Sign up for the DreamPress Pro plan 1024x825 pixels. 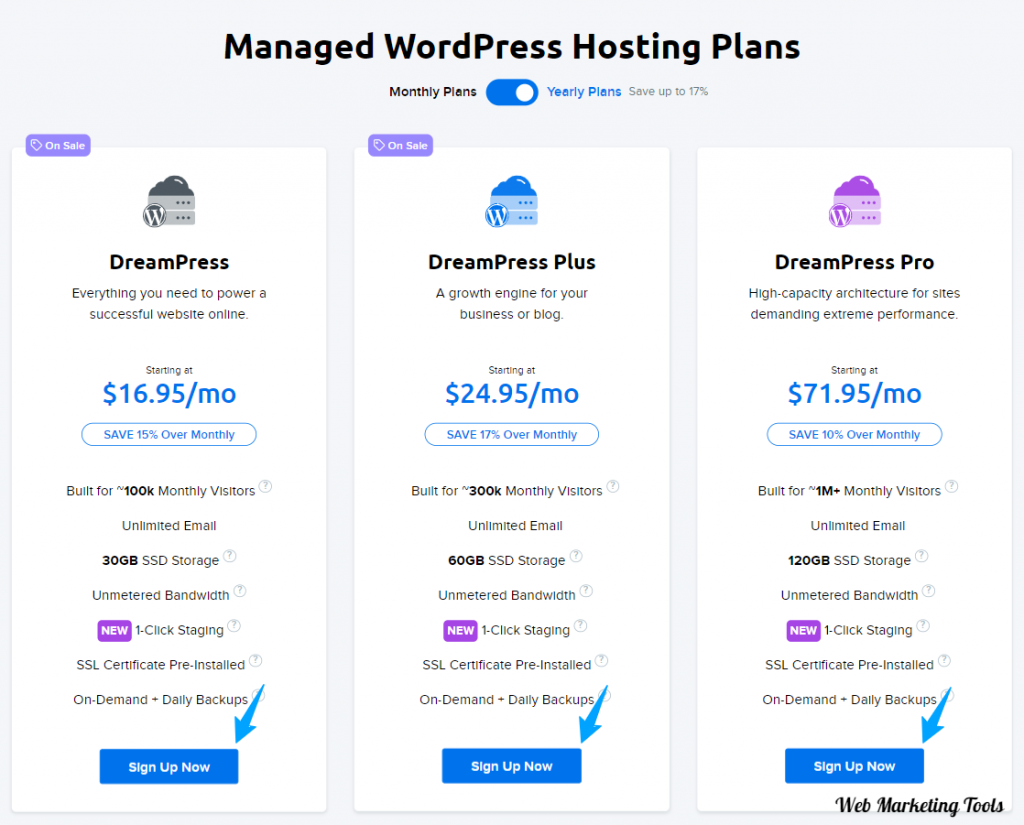(854, 766)
